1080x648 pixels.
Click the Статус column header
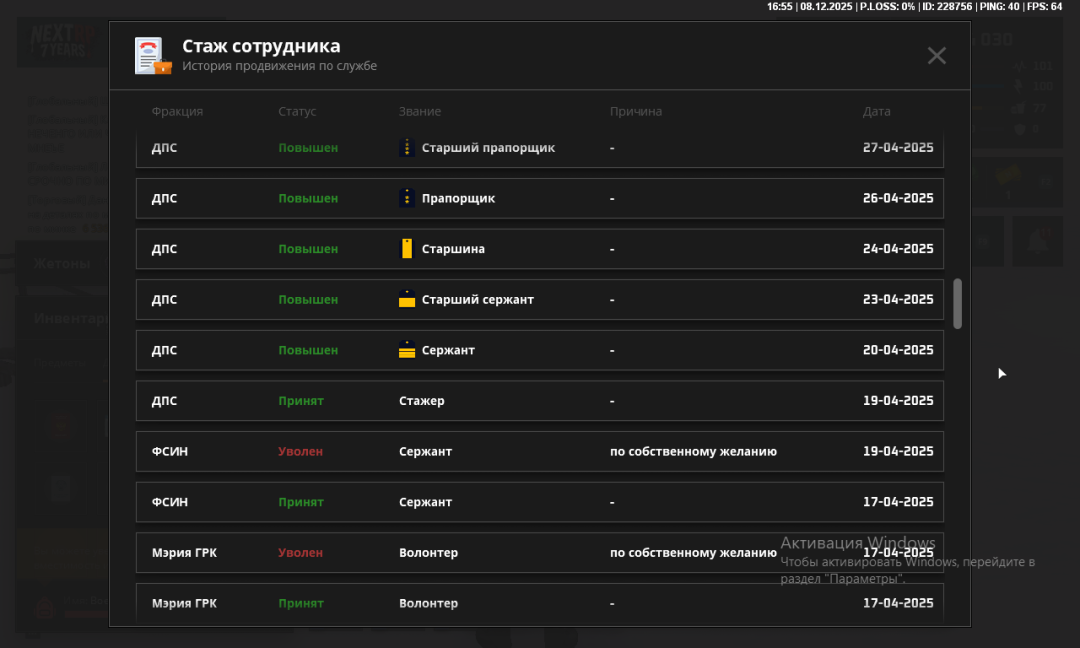(x=297, y=112)
